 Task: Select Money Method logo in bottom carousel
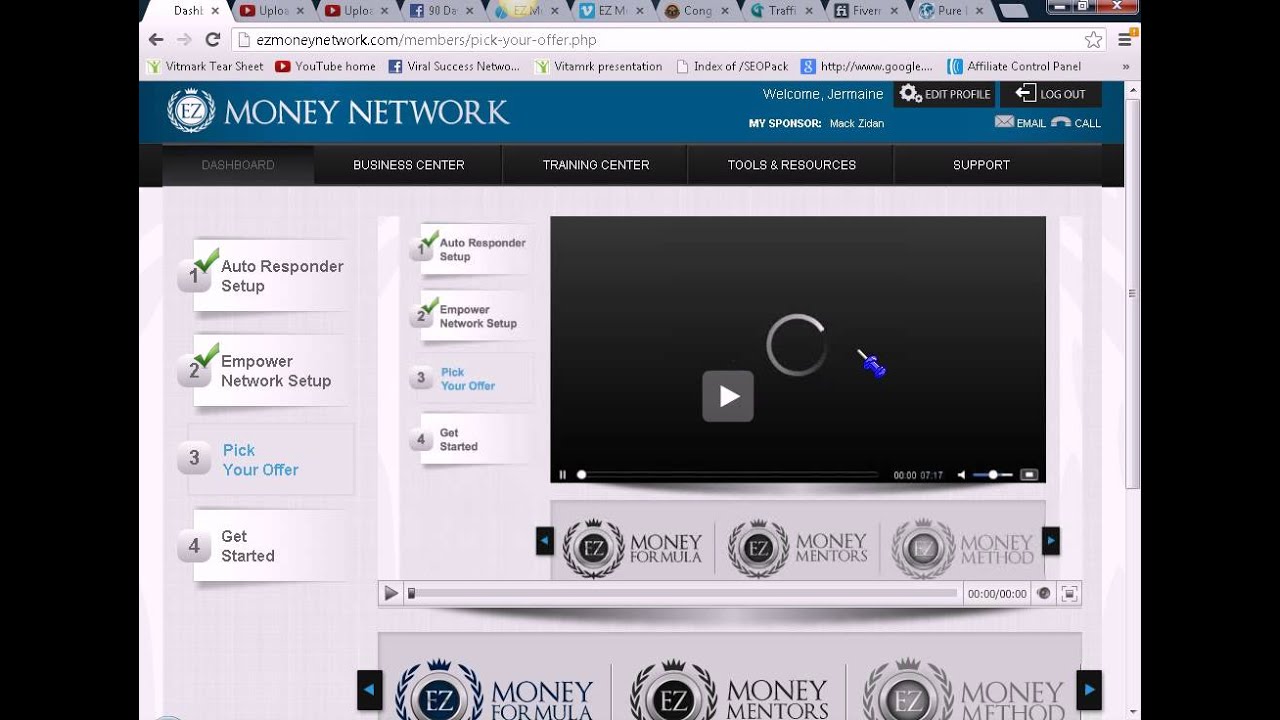(964, 690)
